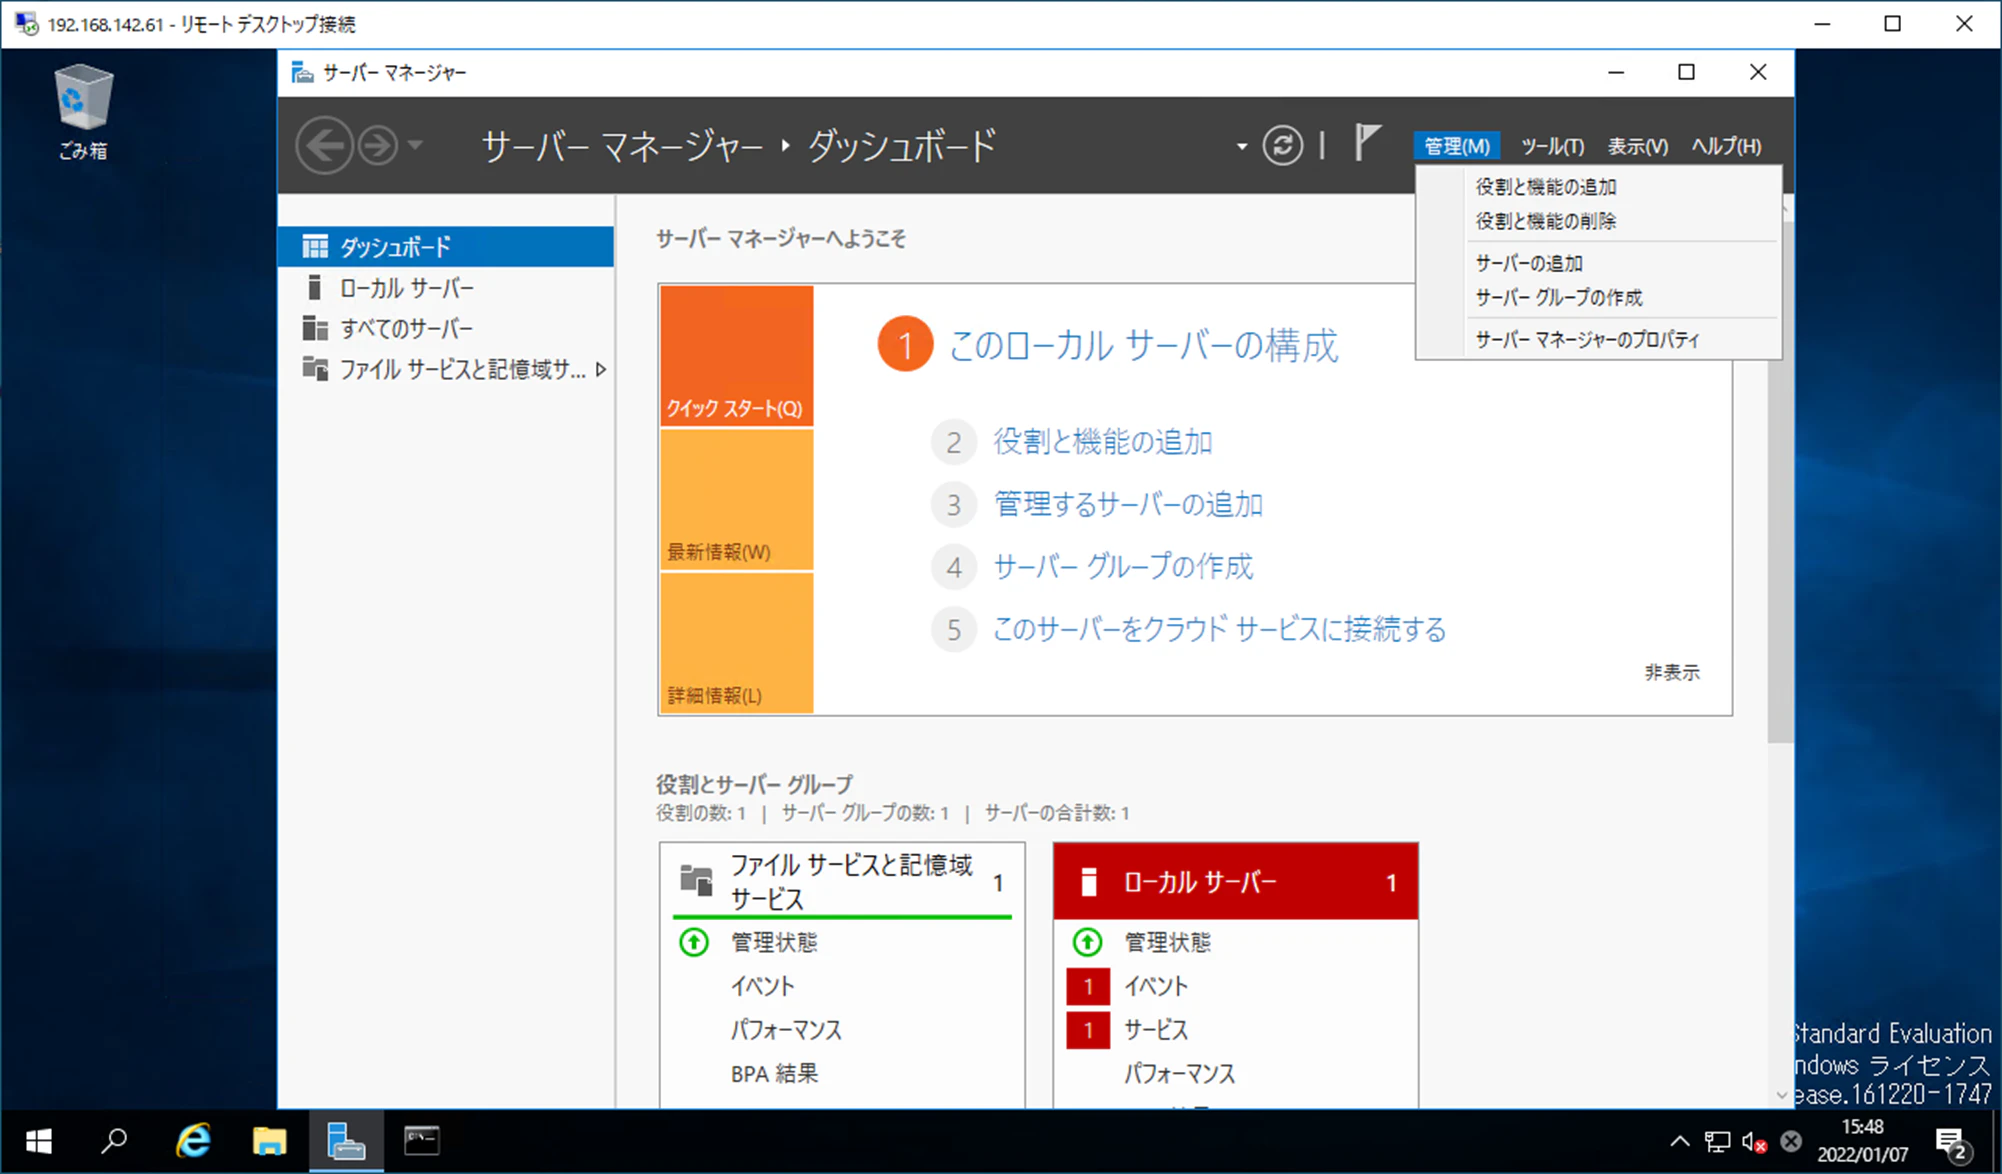This screenshot has width=2002, height=1174.
Task: Click the forward navigation arrow in Server Manager
Action: click(x=378, y=146)
